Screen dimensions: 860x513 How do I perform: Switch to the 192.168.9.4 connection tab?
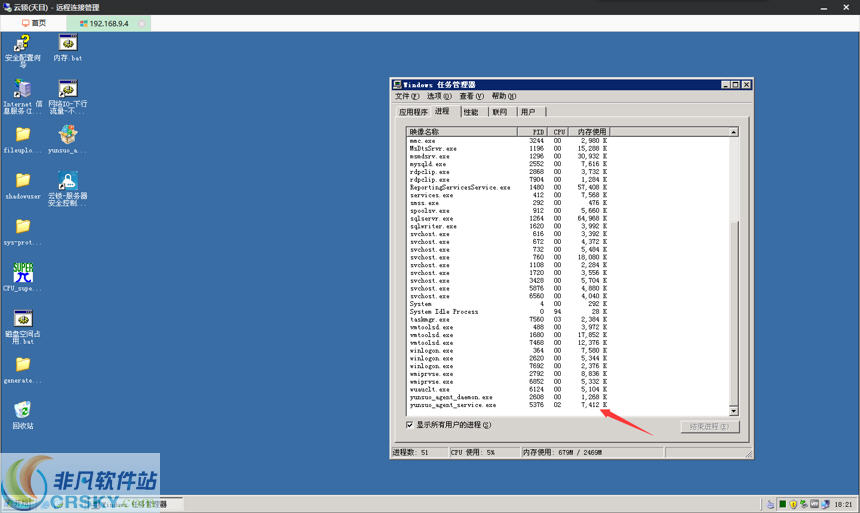pos(112,22)
